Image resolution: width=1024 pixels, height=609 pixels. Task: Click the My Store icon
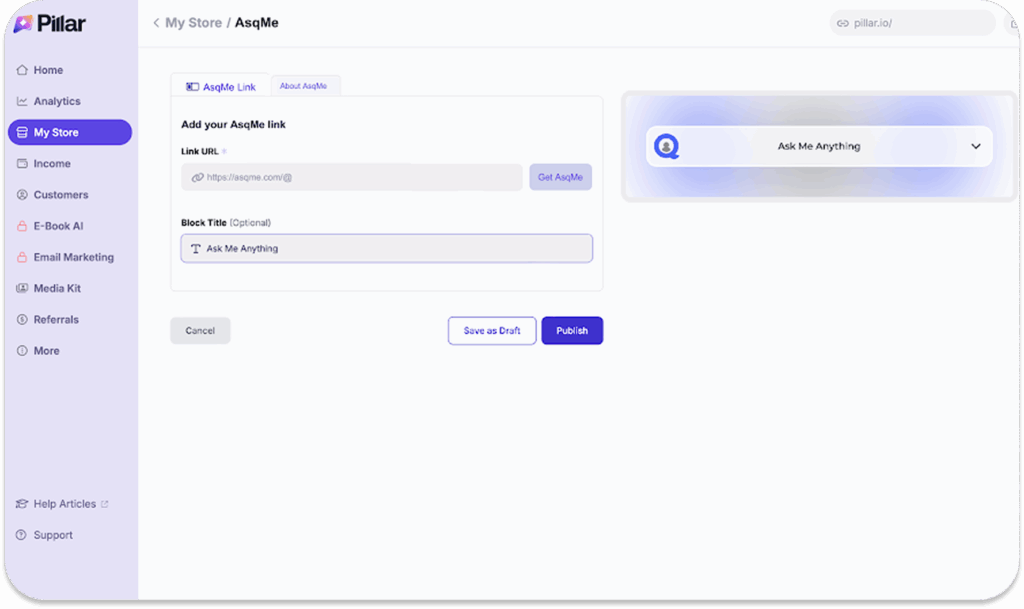[22, 133]
